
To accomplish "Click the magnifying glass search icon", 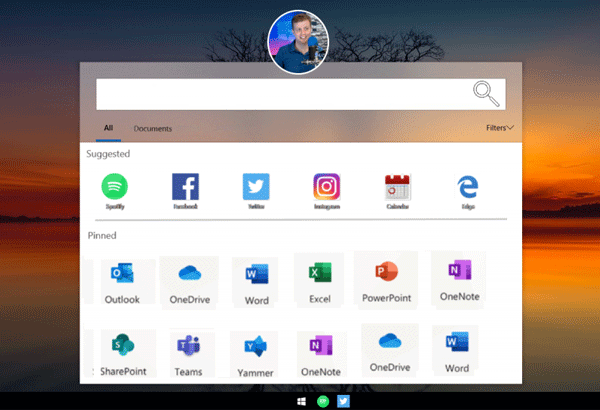I will (x=486, y=93).
